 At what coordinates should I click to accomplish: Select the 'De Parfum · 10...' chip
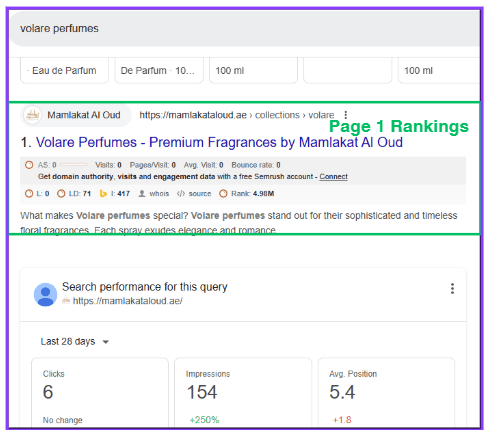click(159, 71)
